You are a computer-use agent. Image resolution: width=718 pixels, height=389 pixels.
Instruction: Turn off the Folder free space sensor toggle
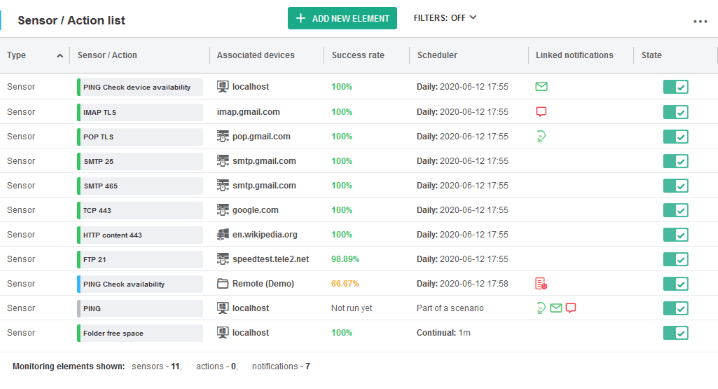(675, 333)
